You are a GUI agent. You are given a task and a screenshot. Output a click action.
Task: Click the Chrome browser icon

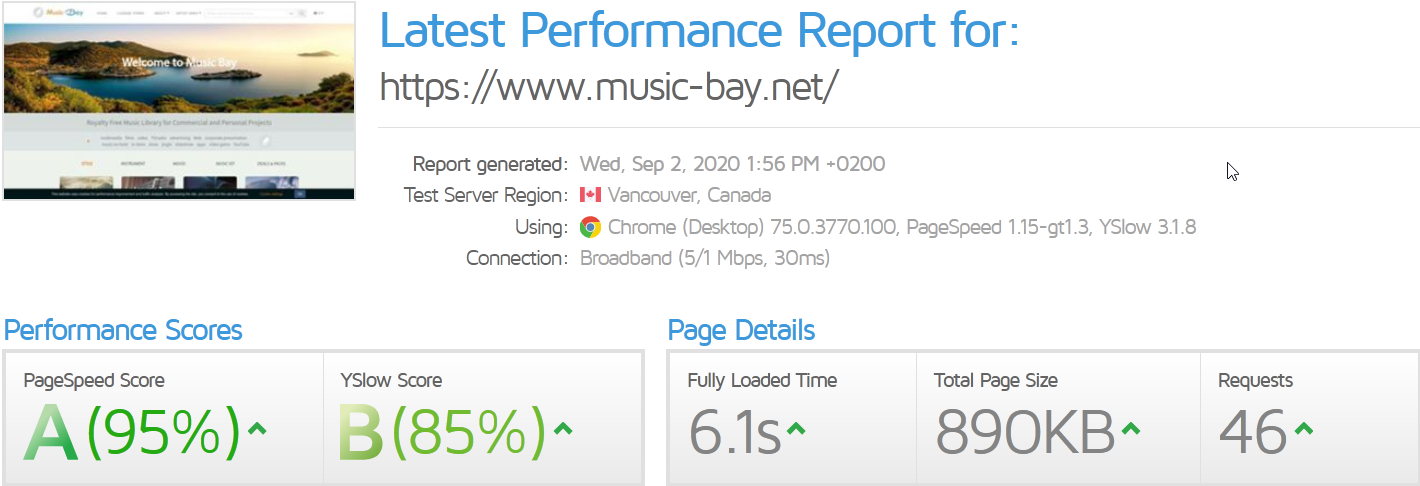590,227
